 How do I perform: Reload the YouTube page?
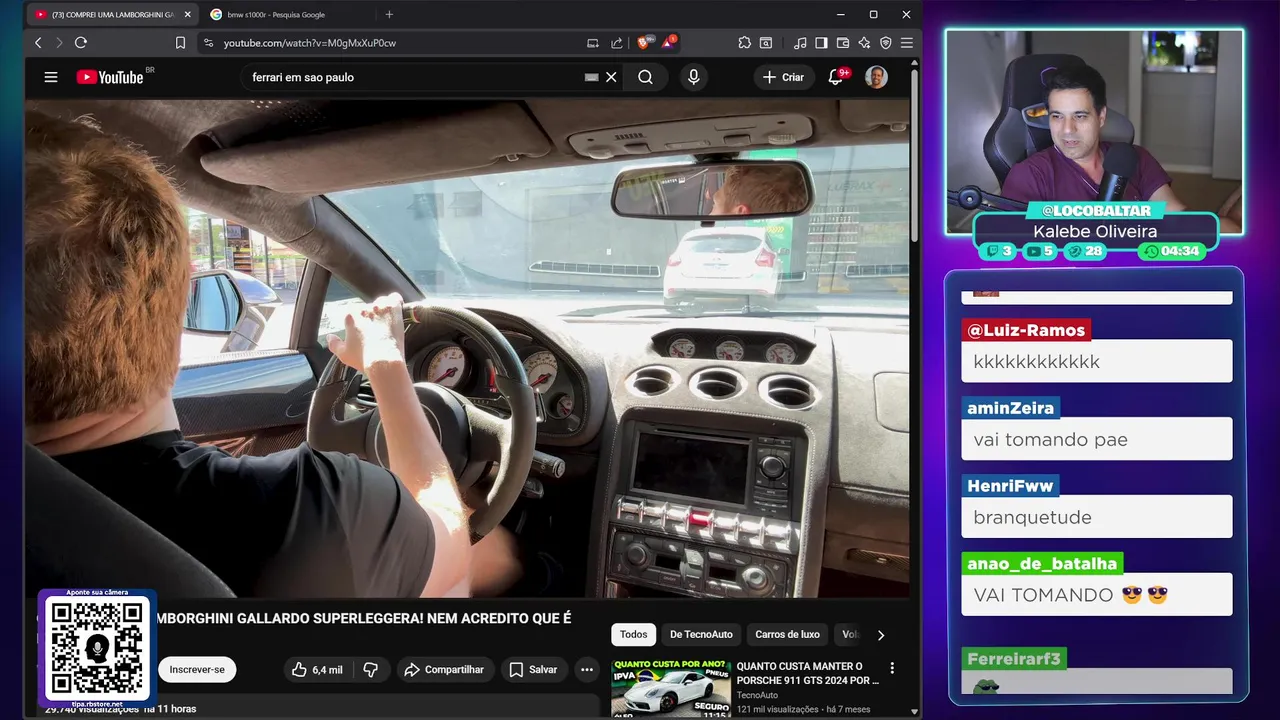pos(81,43)
